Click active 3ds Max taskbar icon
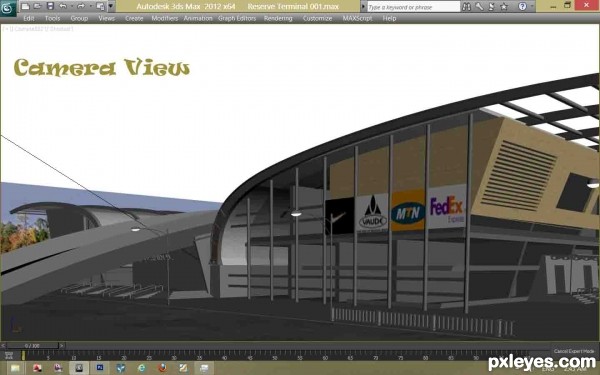This screenshot has height=375, width=600. 79,368
